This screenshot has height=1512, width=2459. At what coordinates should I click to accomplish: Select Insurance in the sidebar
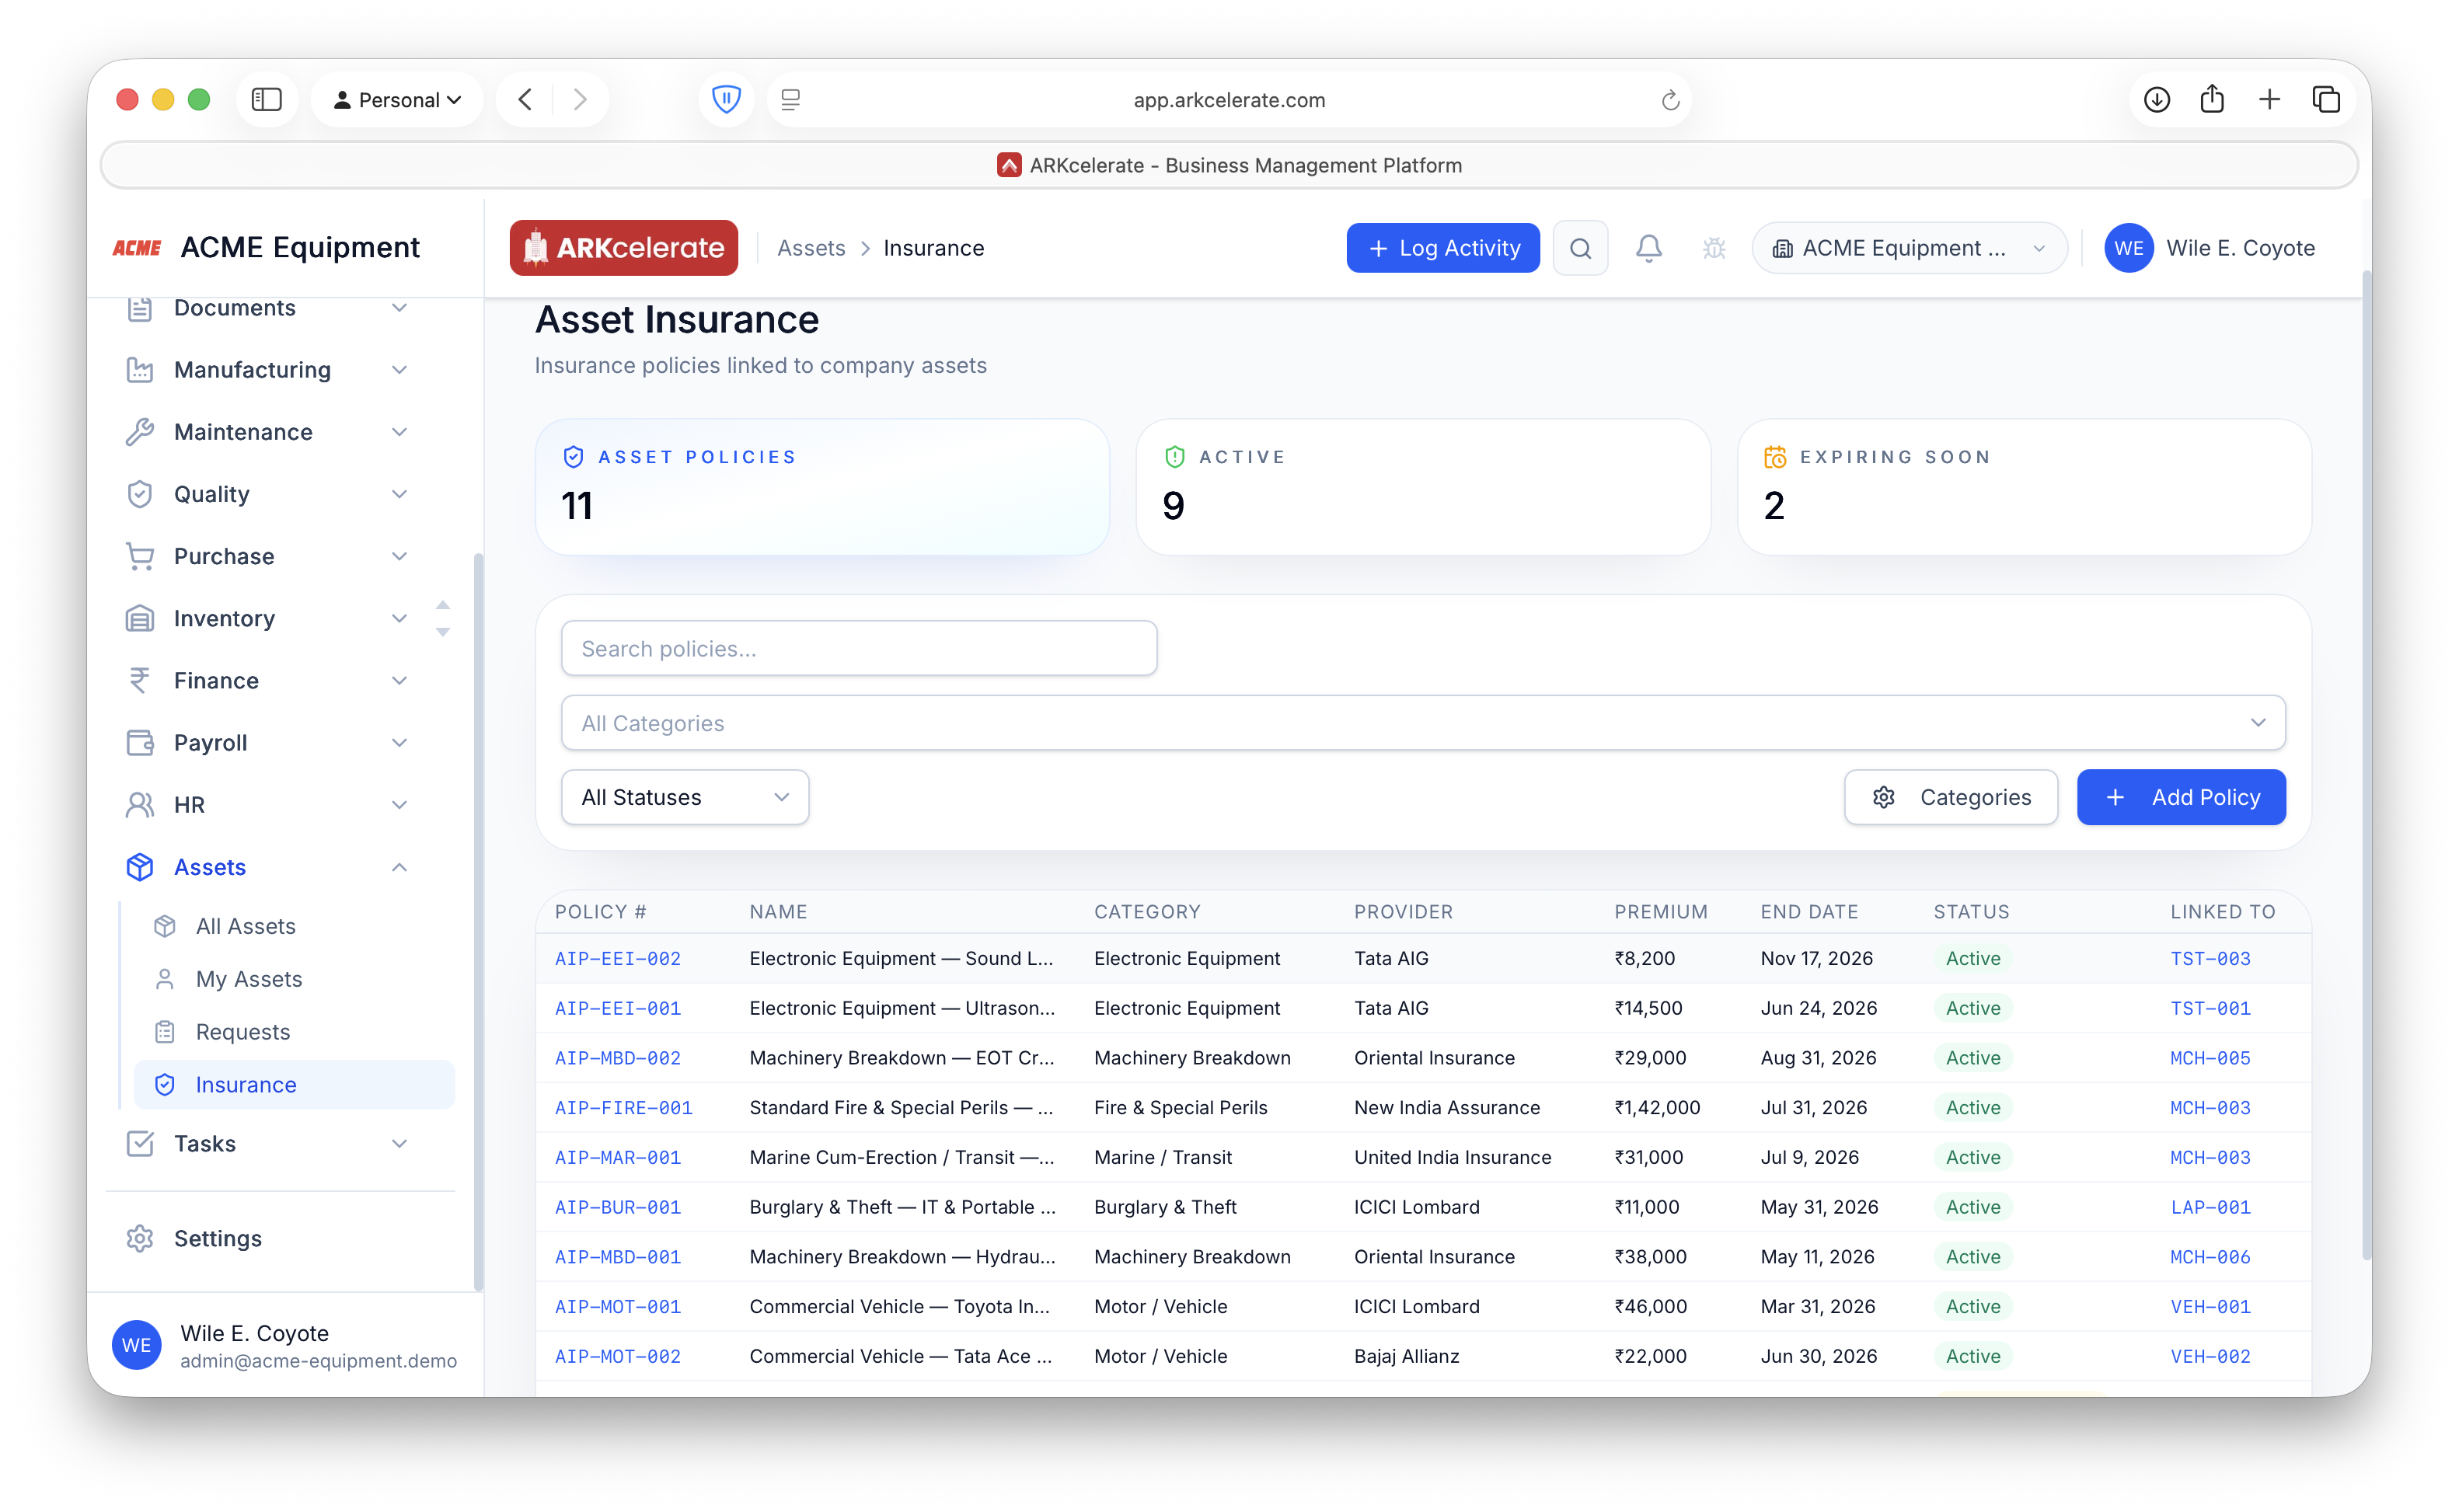pos(294,1085)
